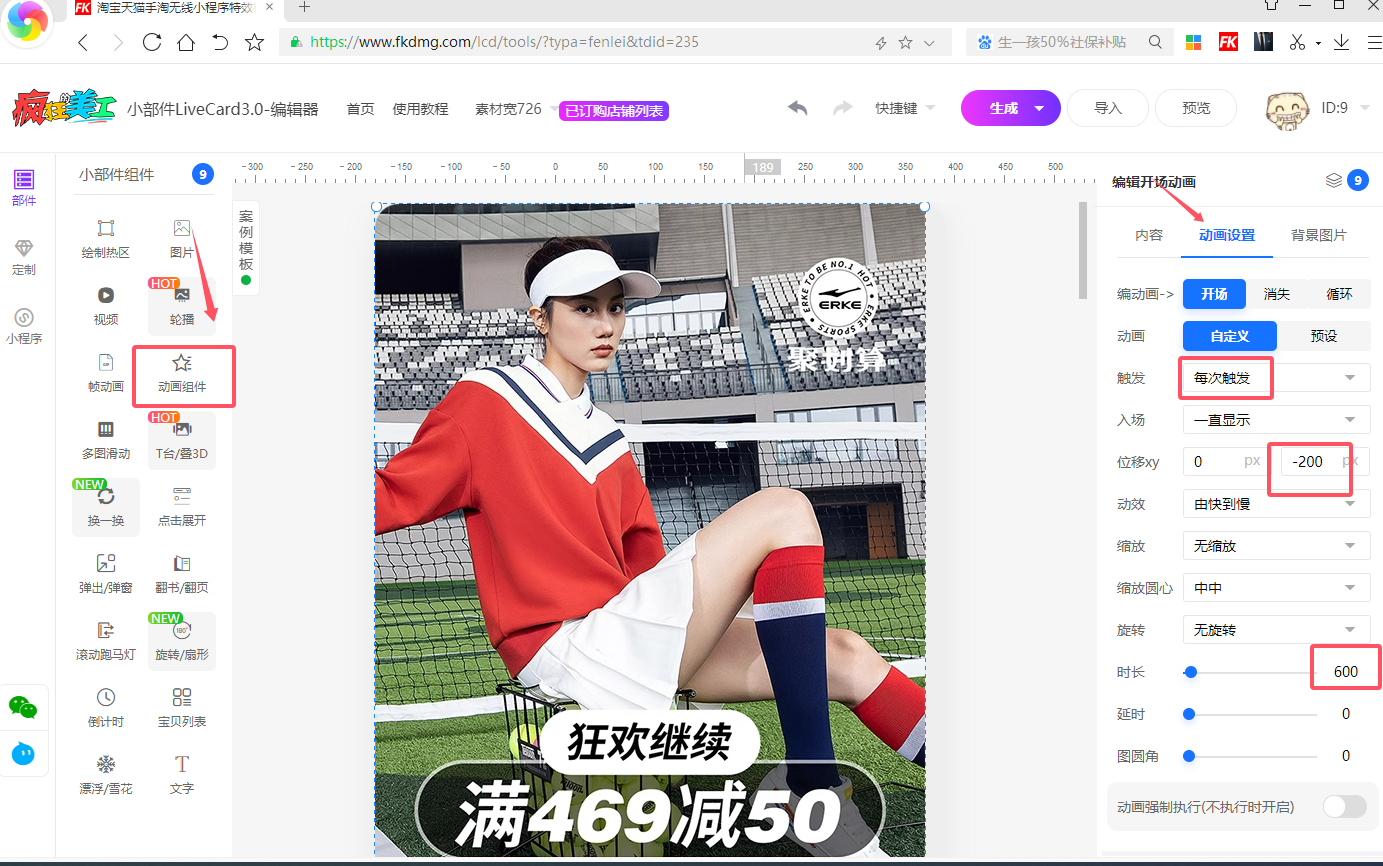Open the layers icon in right panel

point(1333,180)
